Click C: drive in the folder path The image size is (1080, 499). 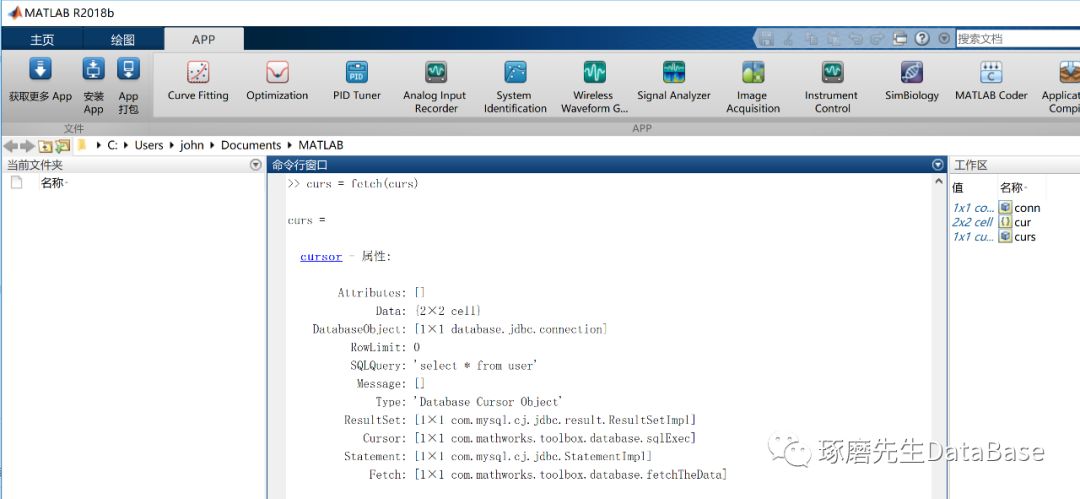click(x=112, y=145)
